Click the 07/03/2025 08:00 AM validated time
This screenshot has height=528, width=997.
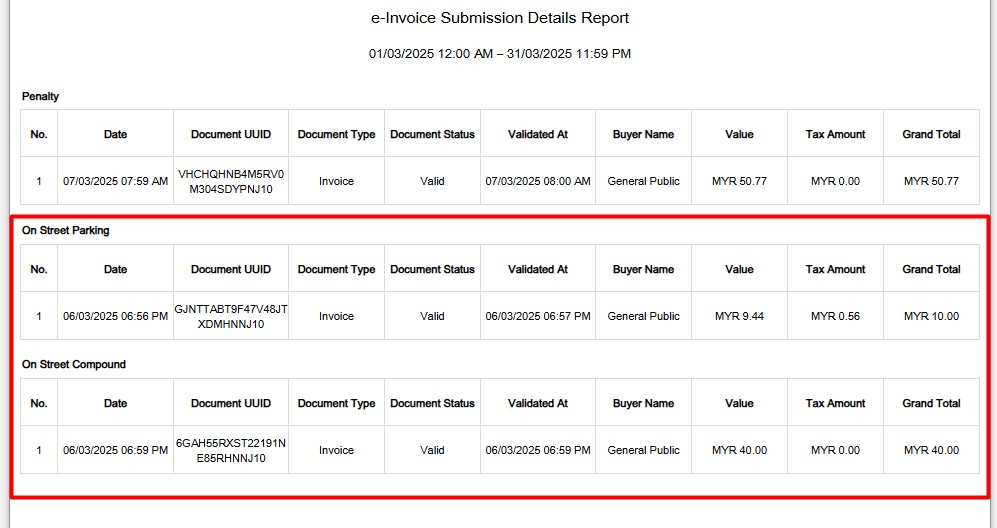pos(538,181)
